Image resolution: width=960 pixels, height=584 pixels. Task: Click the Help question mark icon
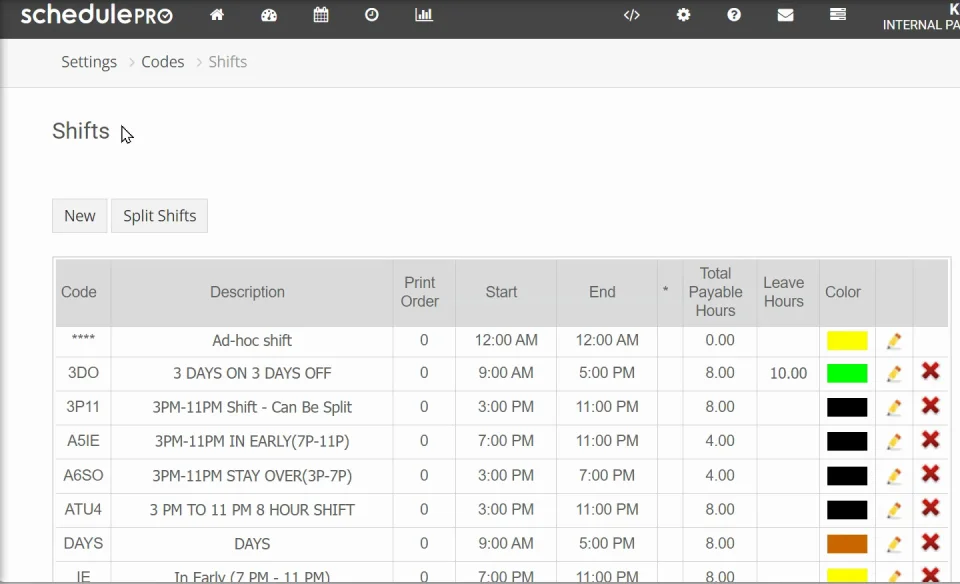(x=734, y=15)
